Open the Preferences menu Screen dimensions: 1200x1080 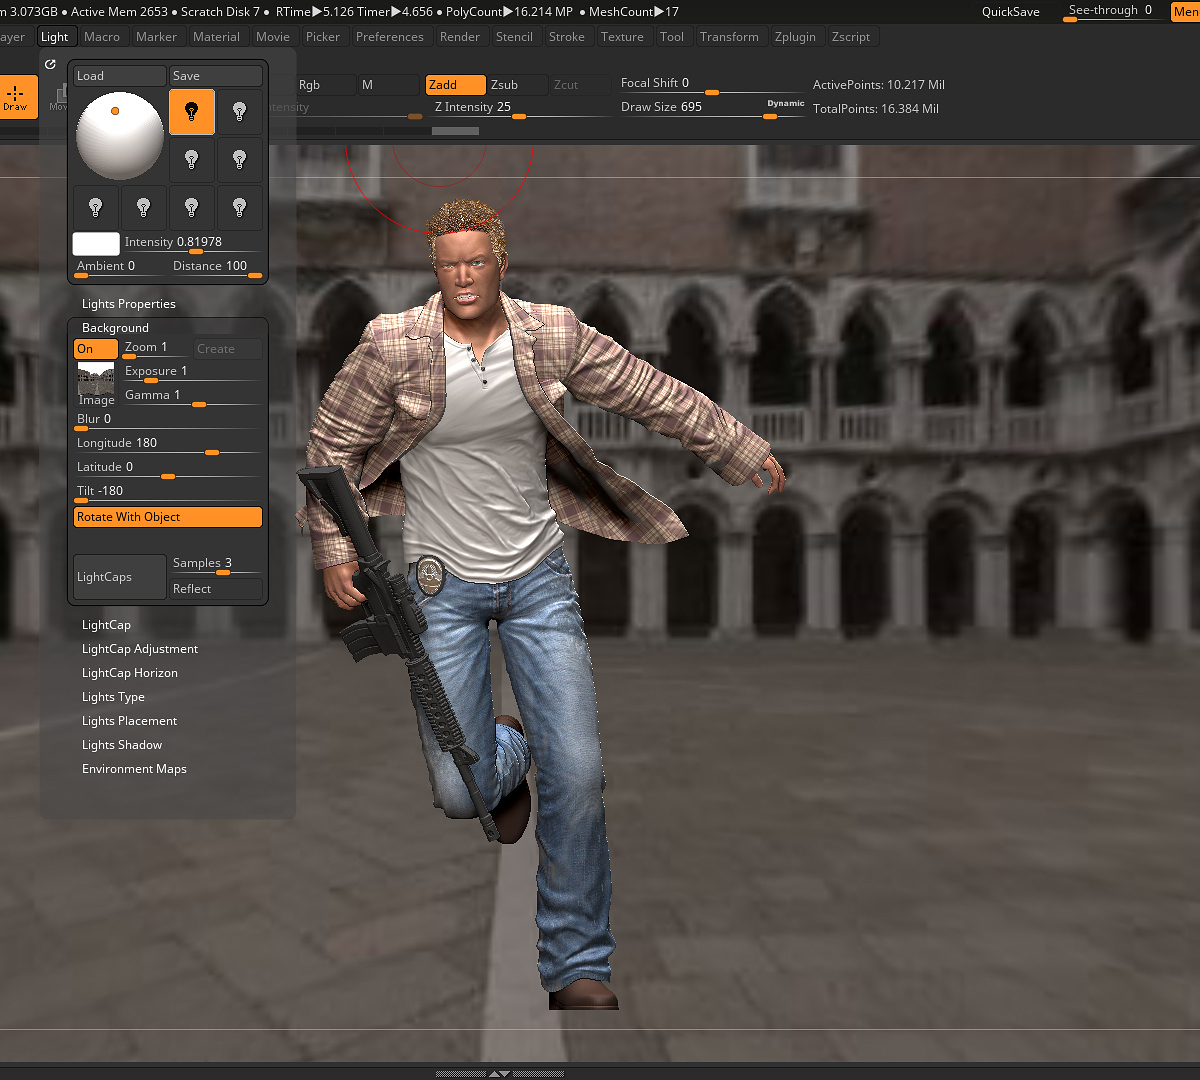click(390, 37)
